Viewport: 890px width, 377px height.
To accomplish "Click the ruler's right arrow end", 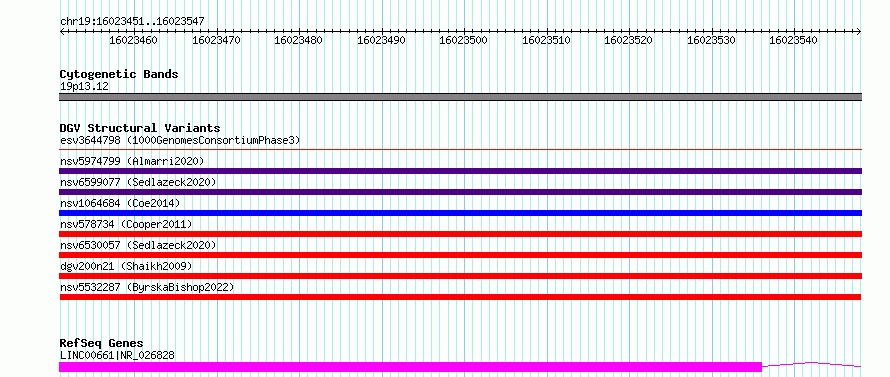I will coord(859,32).
